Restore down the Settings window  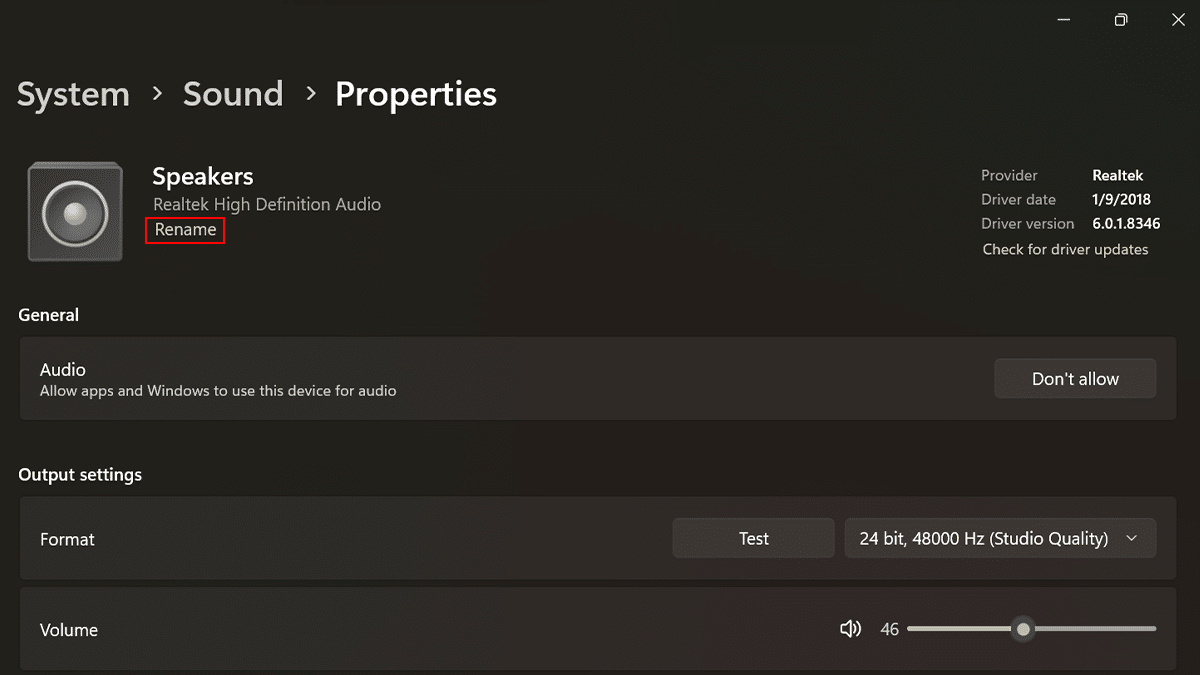1122,20
